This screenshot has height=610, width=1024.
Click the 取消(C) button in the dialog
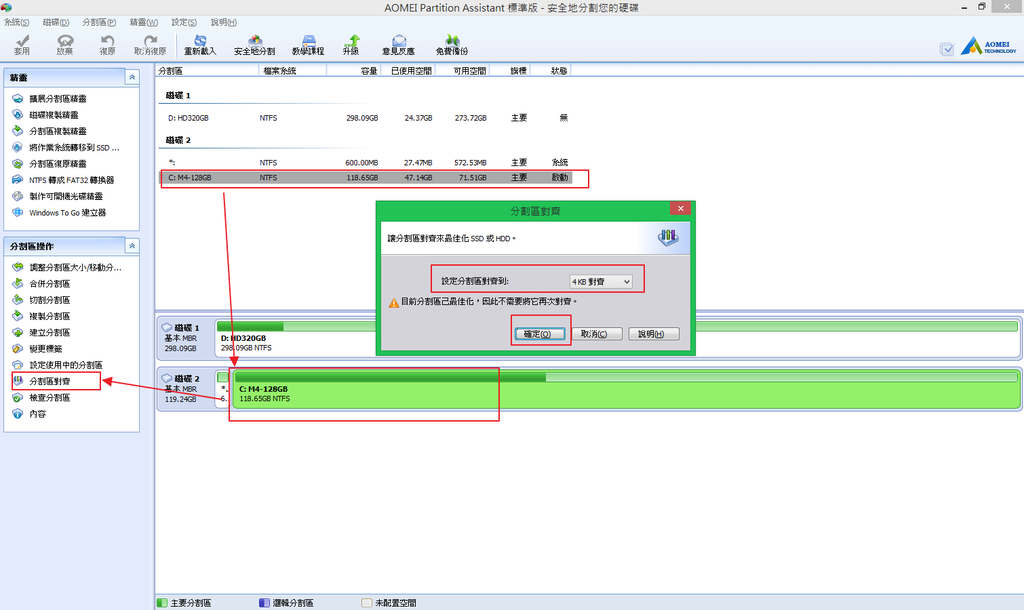595,334
